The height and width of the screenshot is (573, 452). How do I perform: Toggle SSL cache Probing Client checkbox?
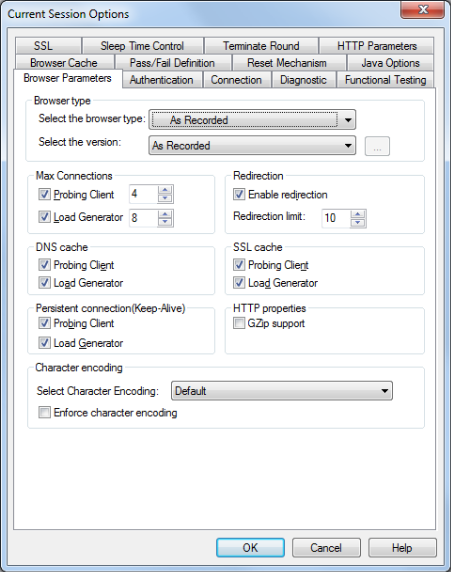(239, 265)
